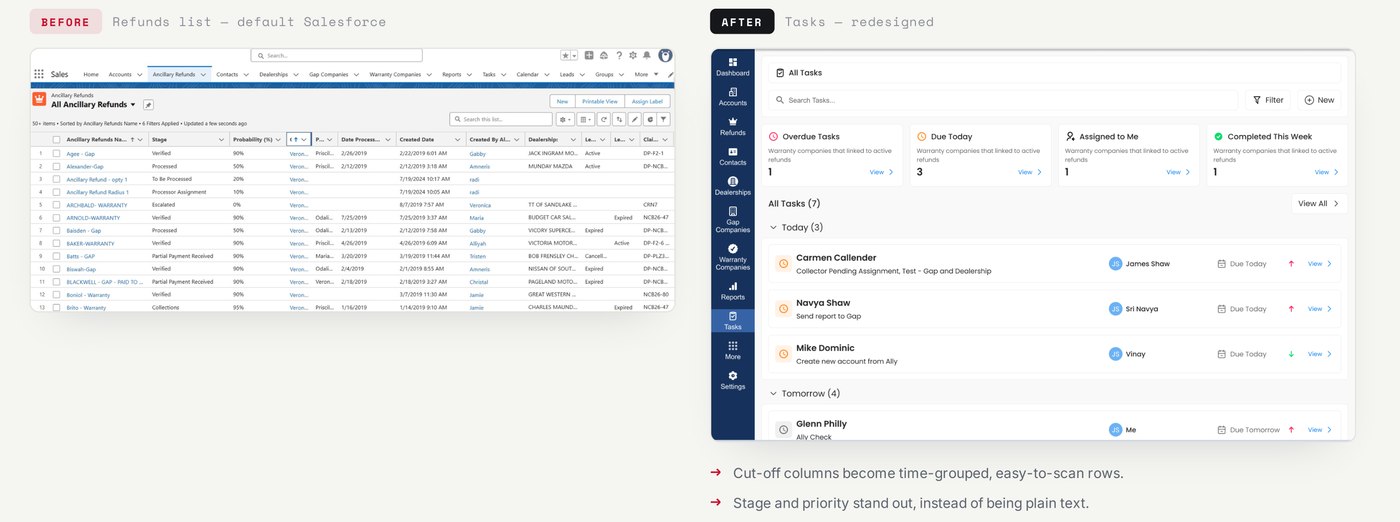Open Dealerships in the dark sidebar

[x=732, y=186]
